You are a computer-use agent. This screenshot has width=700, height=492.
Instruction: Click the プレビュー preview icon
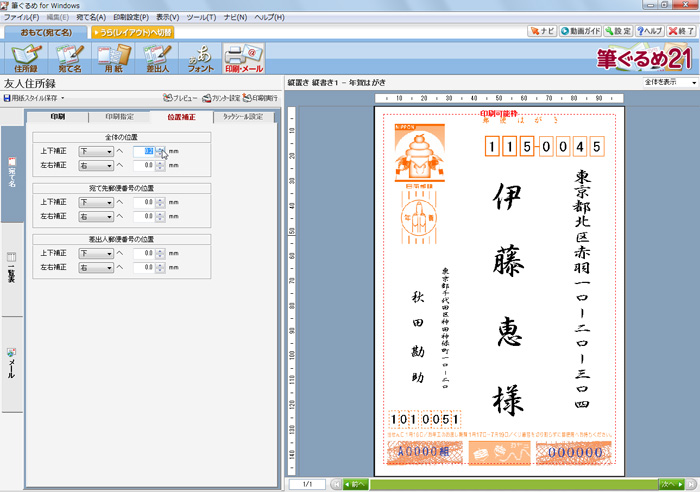tap(180, 99)
